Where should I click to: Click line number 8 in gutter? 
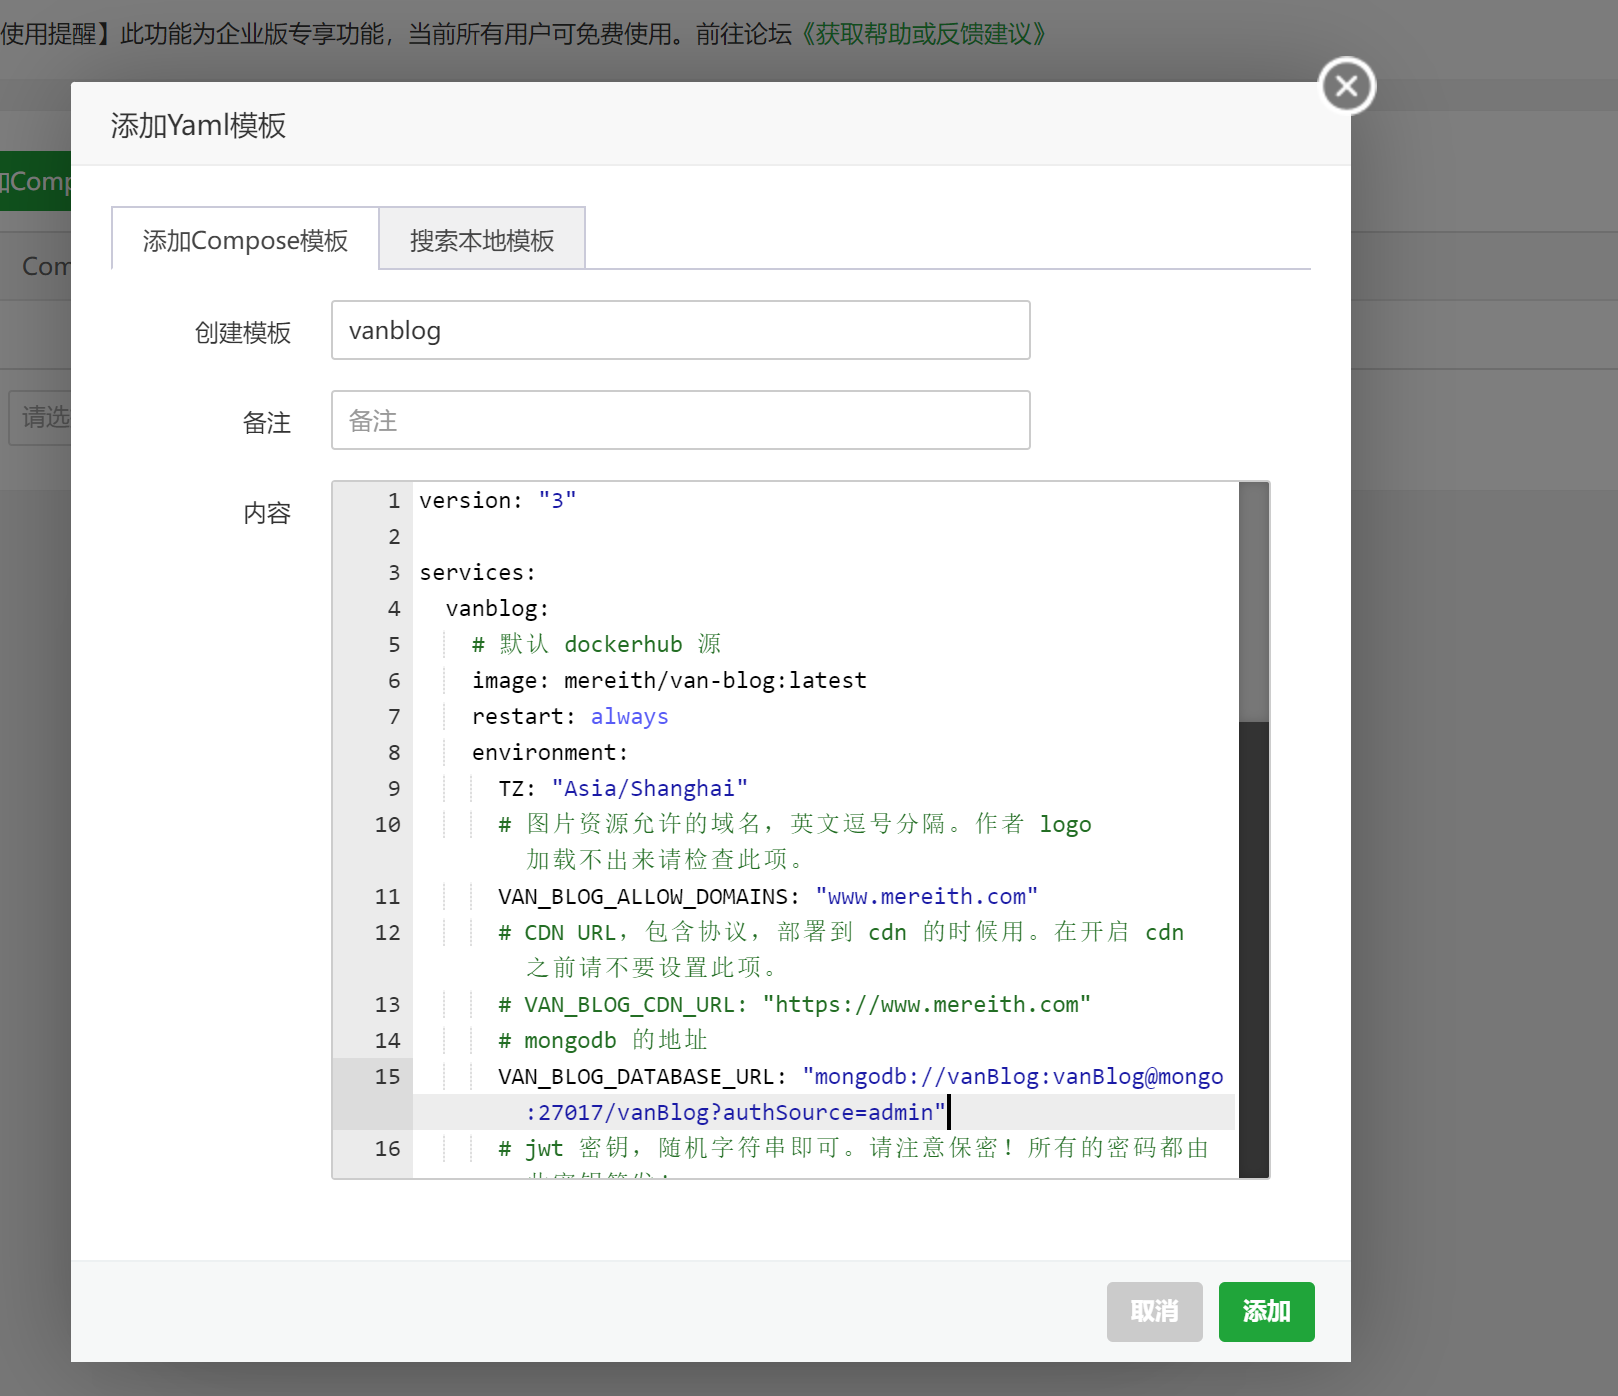[x=394, y=752]
